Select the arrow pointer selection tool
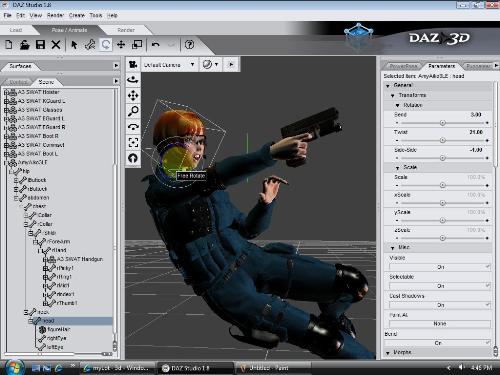The image size is (500, 375). click(74, 45)
